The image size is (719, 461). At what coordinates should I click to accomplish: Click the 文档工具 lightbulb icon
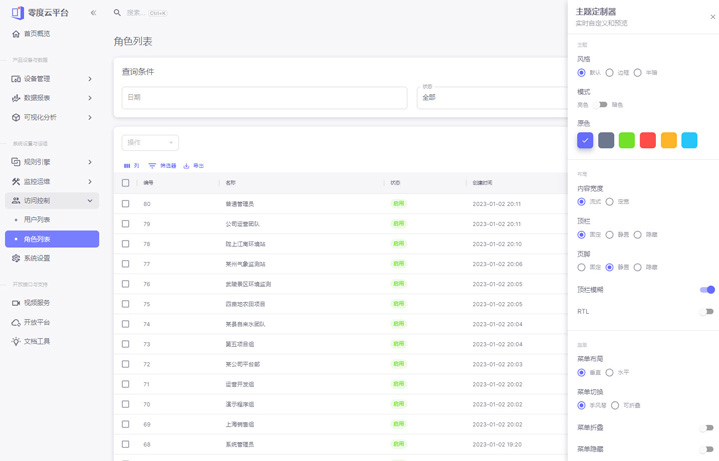(x=16, y=341)
